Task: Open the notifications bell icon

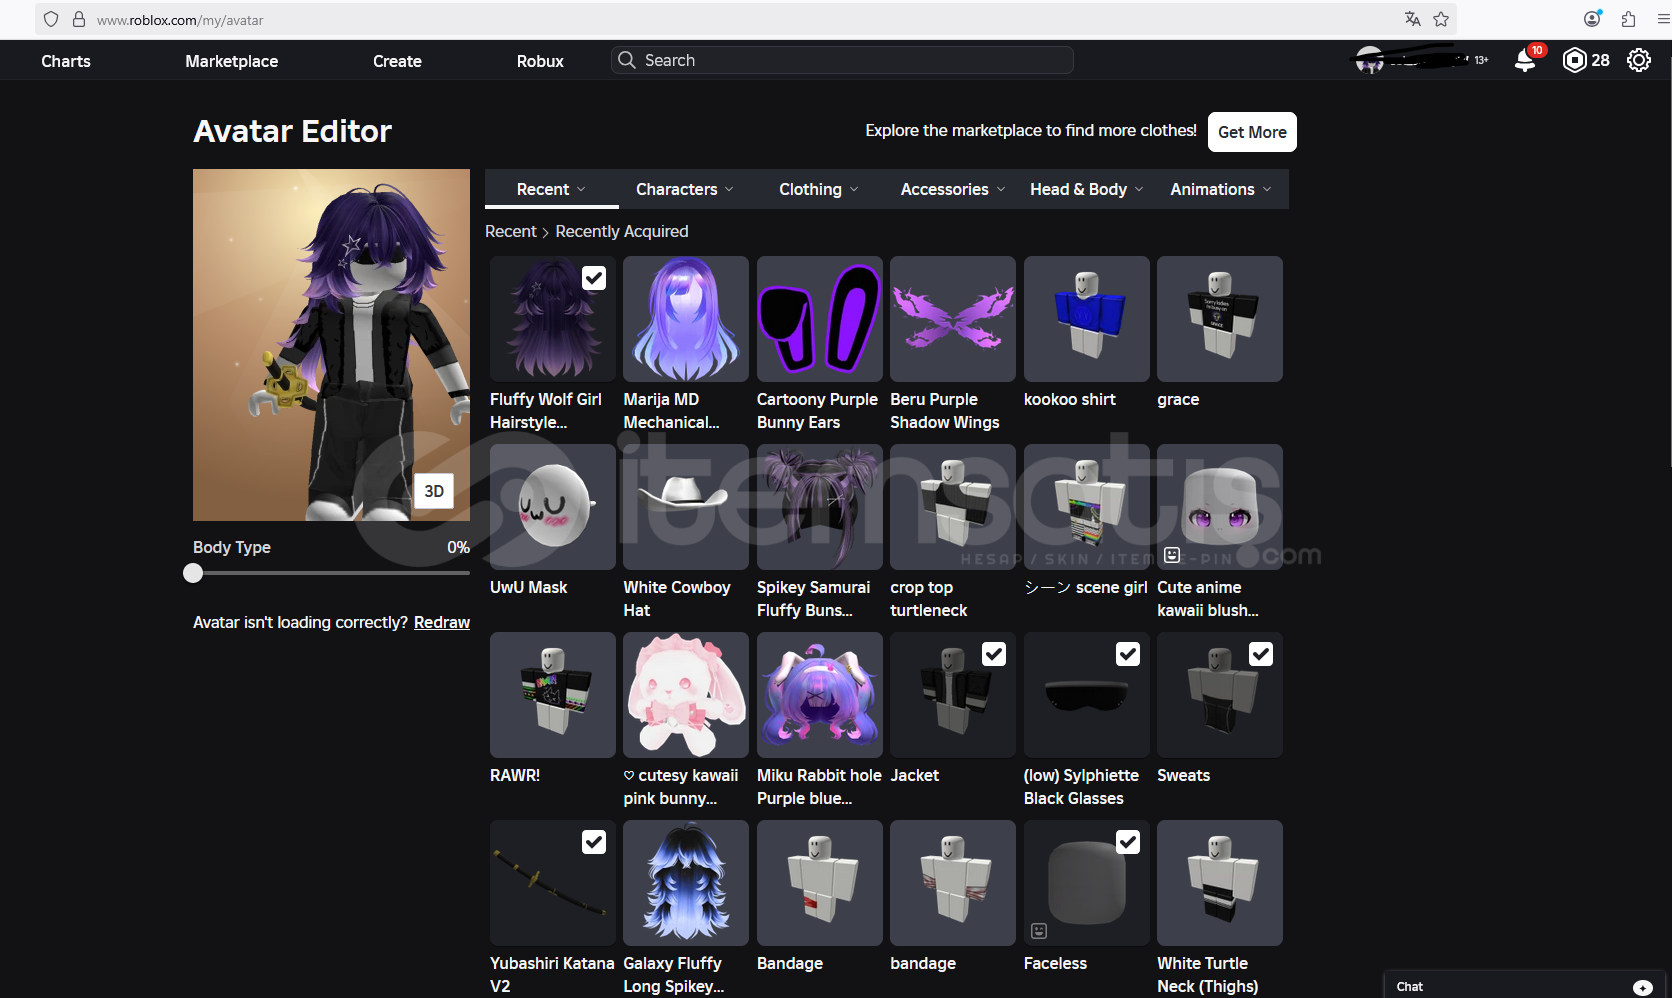Action: pyautogui.click(x=1525, y=60)
